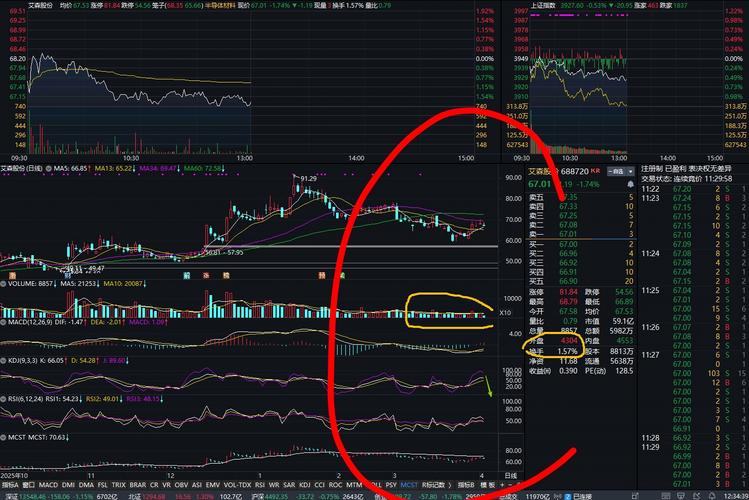The width and height of the screenshot is (749, 500).
Task: Select the ROC indicator tab
Action: 335,485
